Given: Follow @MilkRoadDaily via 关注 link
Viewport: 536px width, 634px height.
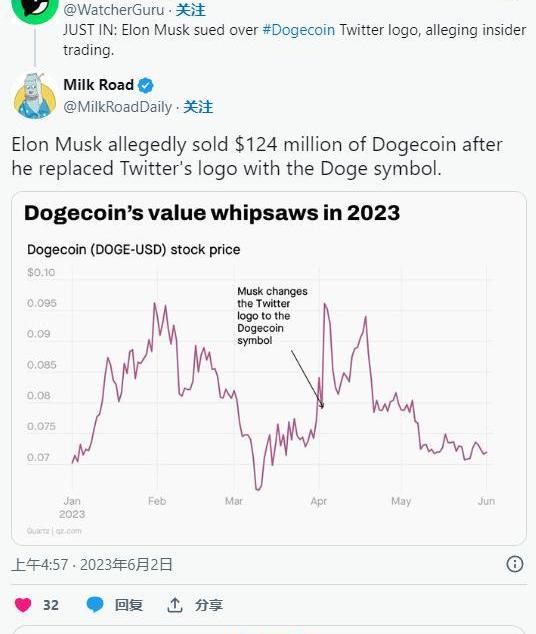Looking at the screenshot, I should coord(198,107).
